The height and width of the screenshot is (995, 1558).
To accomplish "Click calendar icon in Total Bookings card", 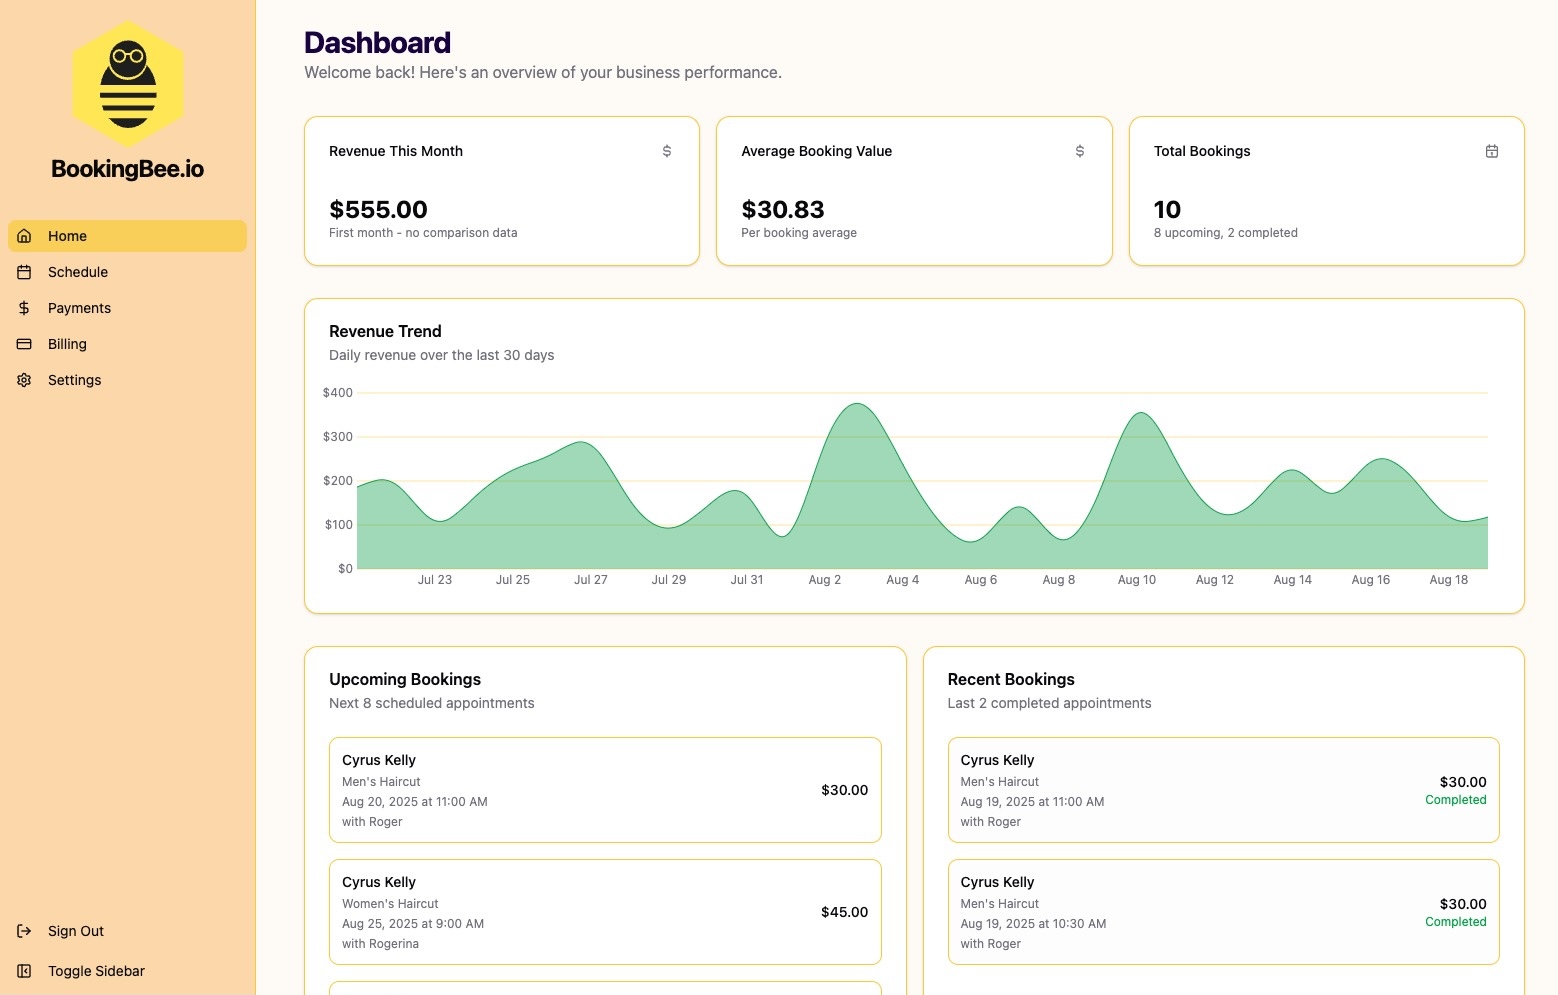I will coord(1492,151).
